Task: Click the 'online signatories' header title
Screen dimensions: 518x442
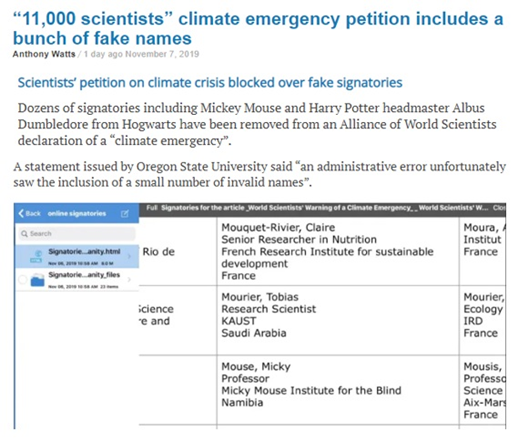Action: 77,214
